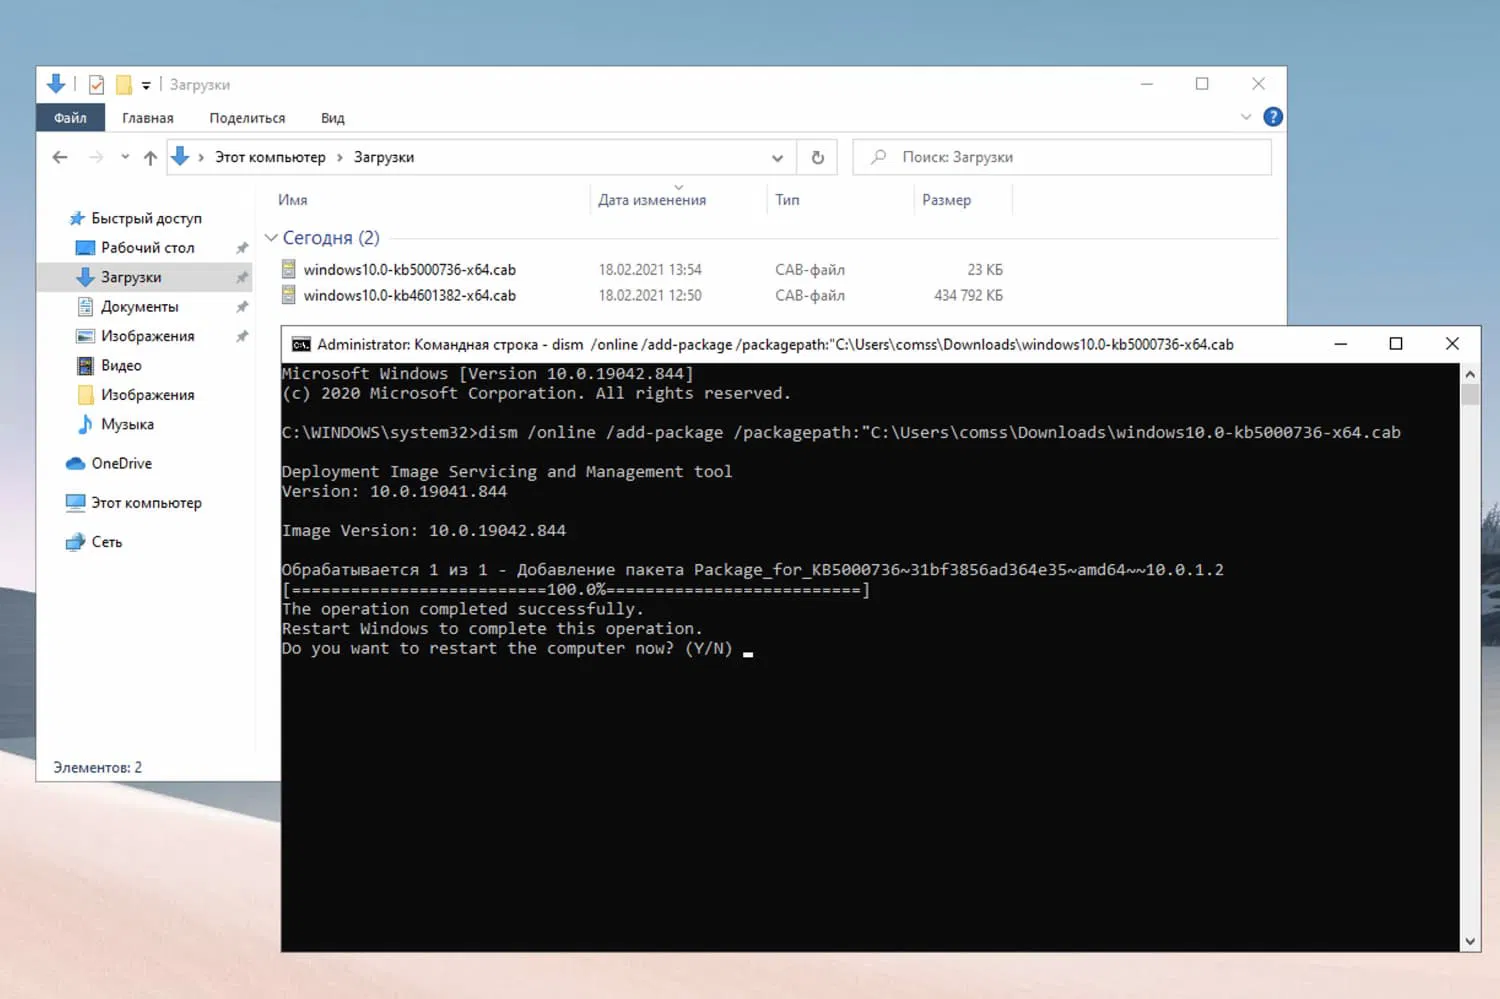This screenshot has height=999, width=1500.
Task: Open Документы in the navigation pane
Action: (139, 307)
